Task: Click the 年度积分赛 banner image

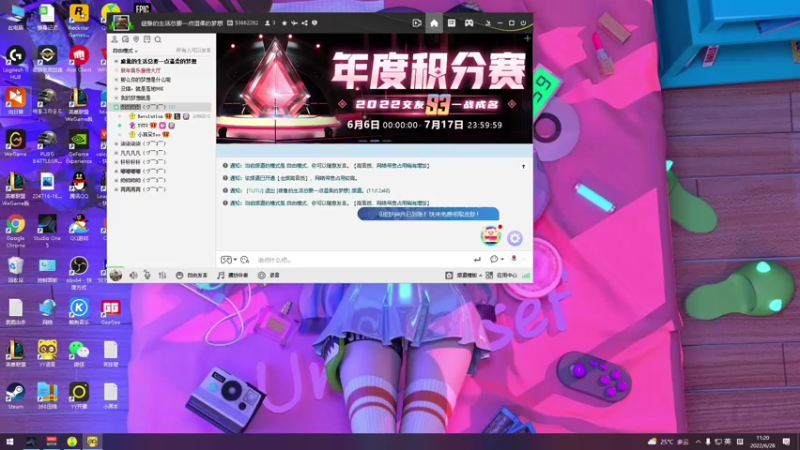Action: point(374,89)
